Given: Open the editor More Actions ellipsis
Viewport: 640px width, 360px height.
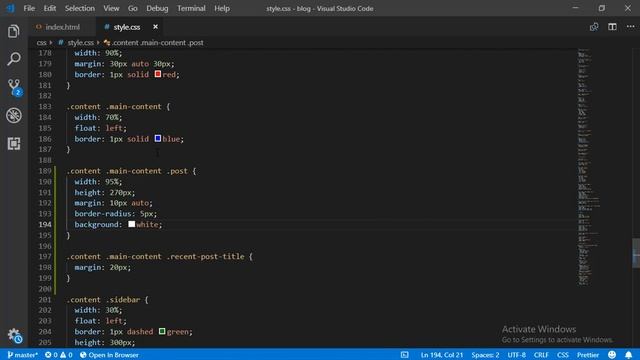Looking at the screenshot, I should tap(630, 27).
